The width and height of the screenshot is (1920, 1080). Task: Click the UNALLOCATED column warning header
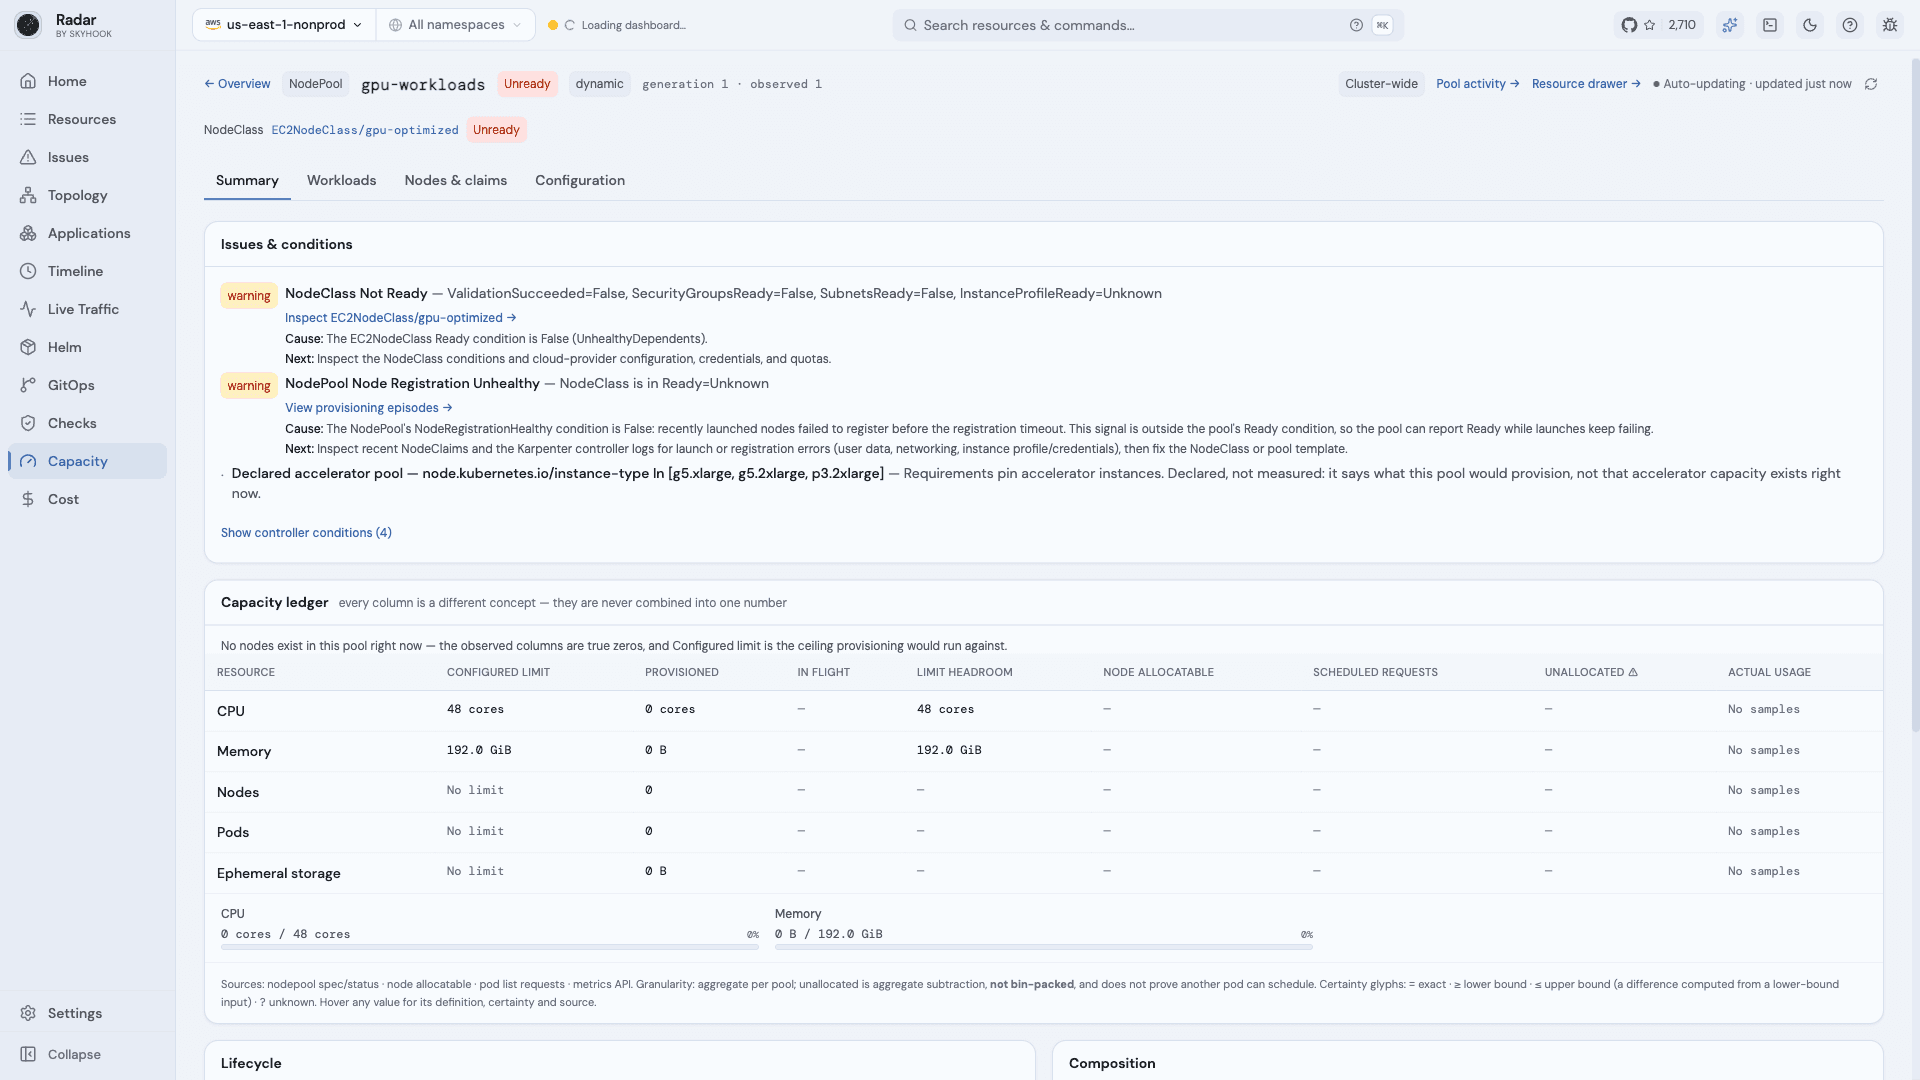pyautogui.click(x=1591, y=672)
